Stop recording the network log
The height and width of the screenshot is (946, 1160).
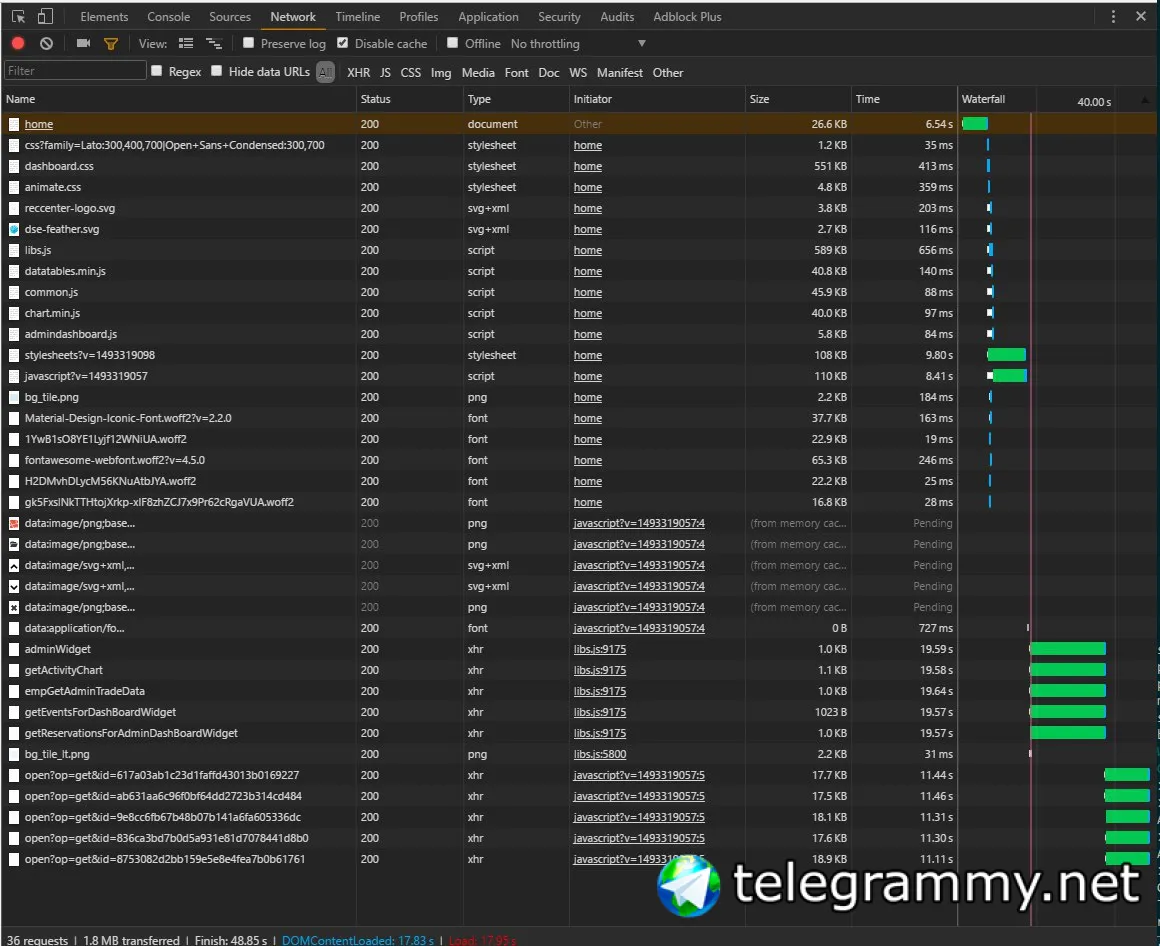pyautogui.click(x=18, y=44)
